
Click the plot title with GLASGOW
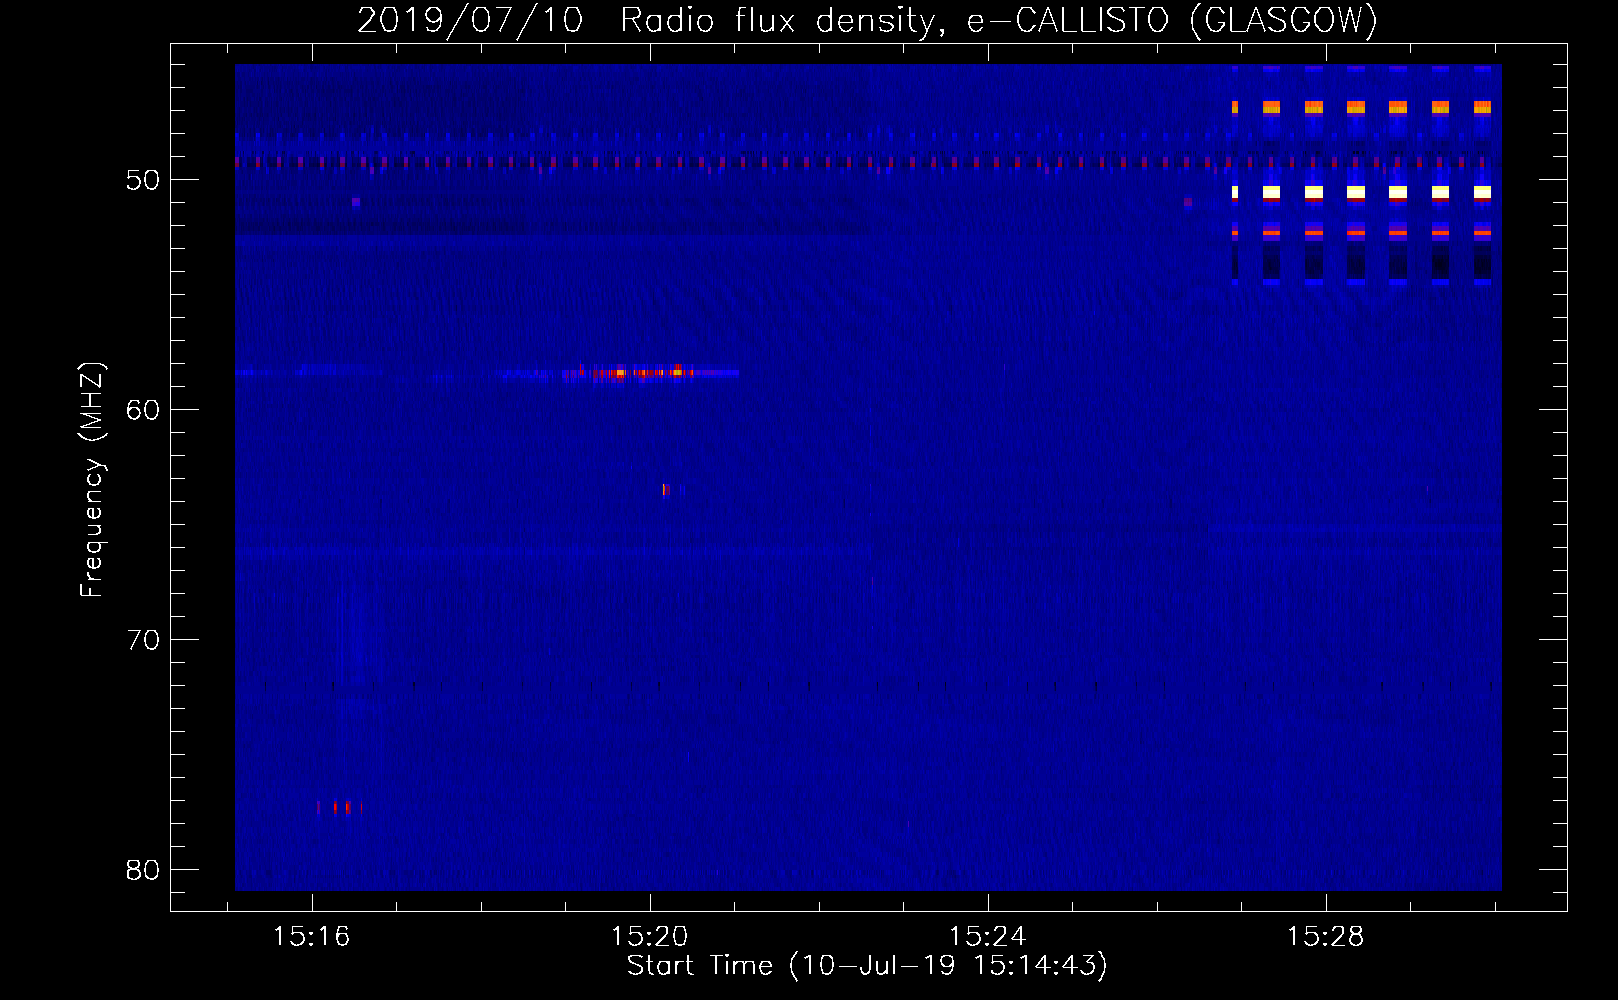[867, 20]
